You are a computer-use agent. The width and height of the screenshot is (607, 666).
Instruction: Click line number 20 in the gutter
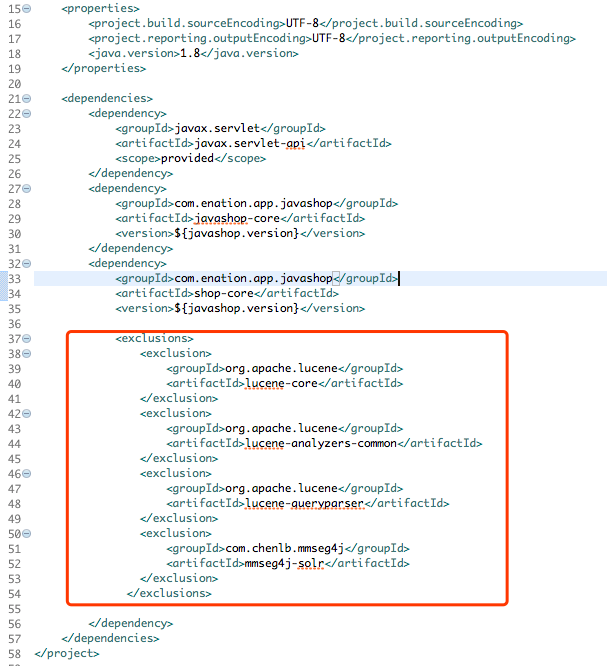(x=14, y=84)
